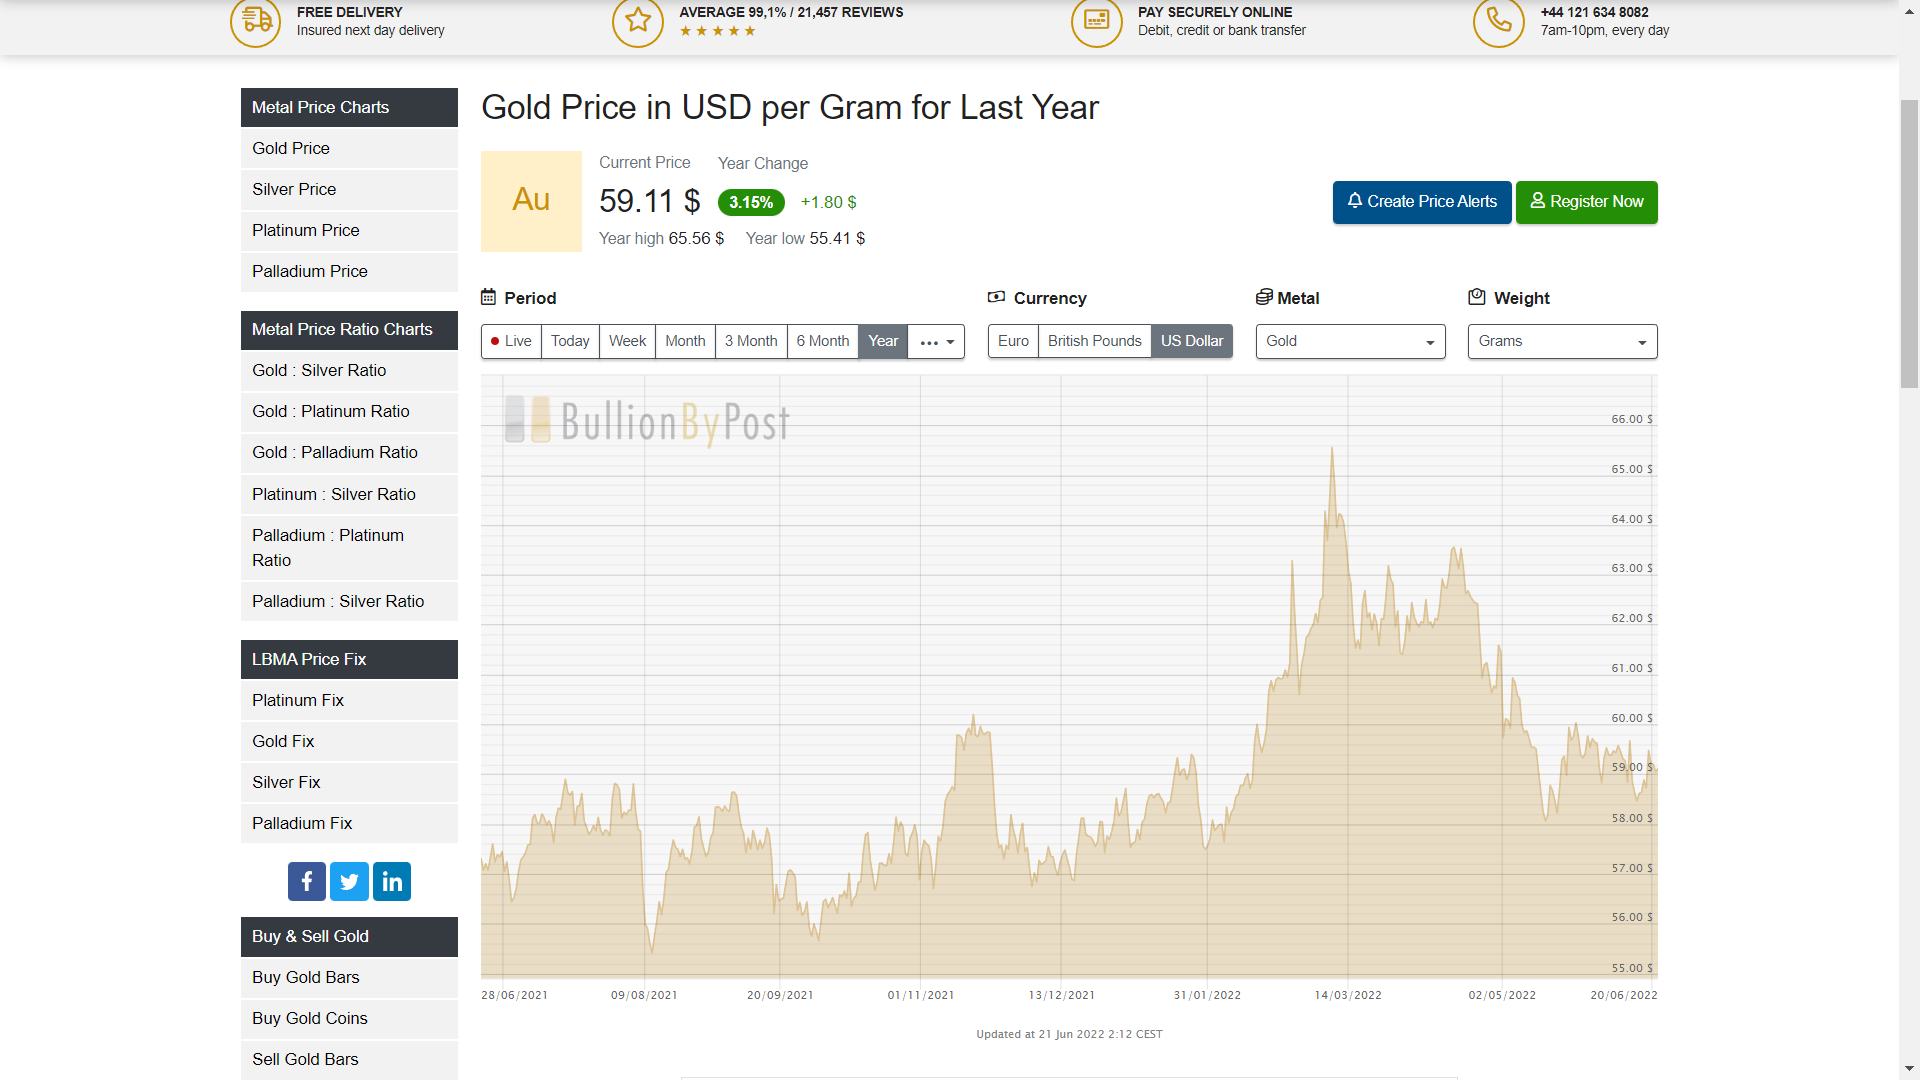Click the reviews star icon
The width and height of the screenshot is (1920, 1080).
click(638, 20)
